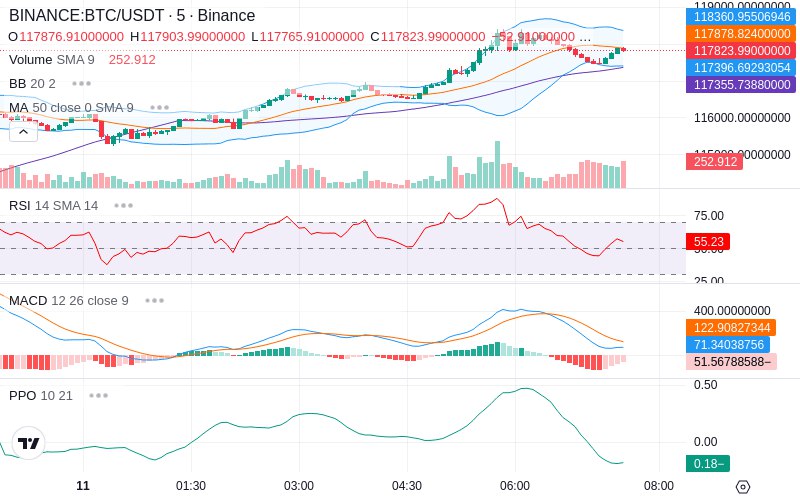Click the 400.00000000 MACD axis label
This screenshot has width=800, height=500.
pyautogui.click(x=732, y=311)
